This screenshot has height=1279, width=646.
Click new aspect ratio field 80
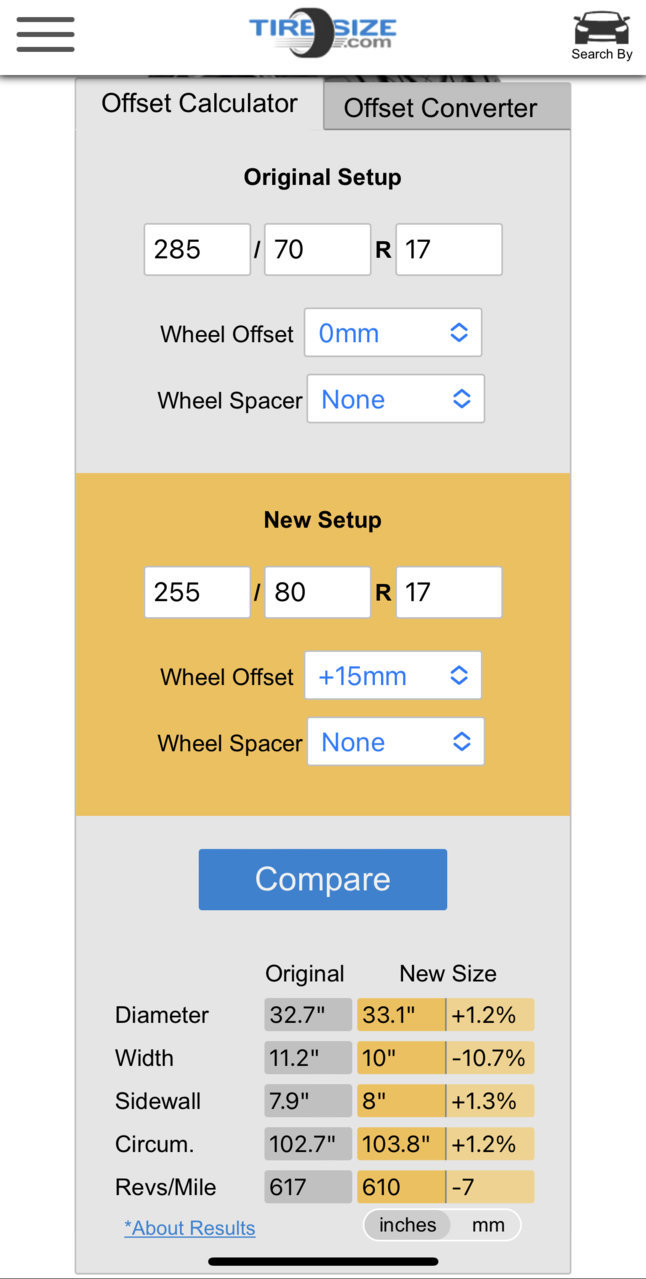click(x=317, y=592)
